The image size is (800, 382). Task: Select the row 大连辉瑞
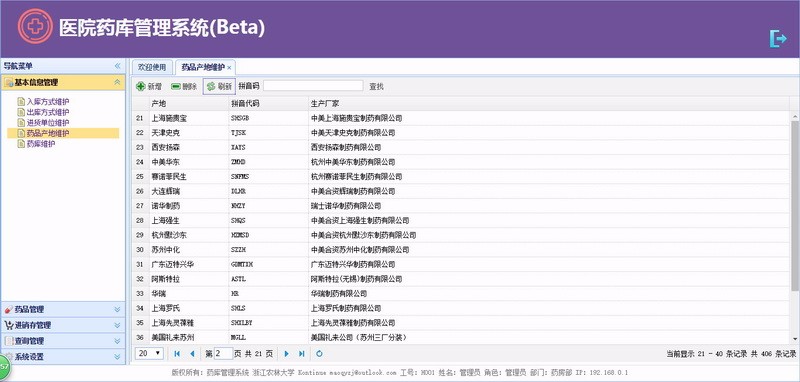pyautogui.click(x=461, y=191)
